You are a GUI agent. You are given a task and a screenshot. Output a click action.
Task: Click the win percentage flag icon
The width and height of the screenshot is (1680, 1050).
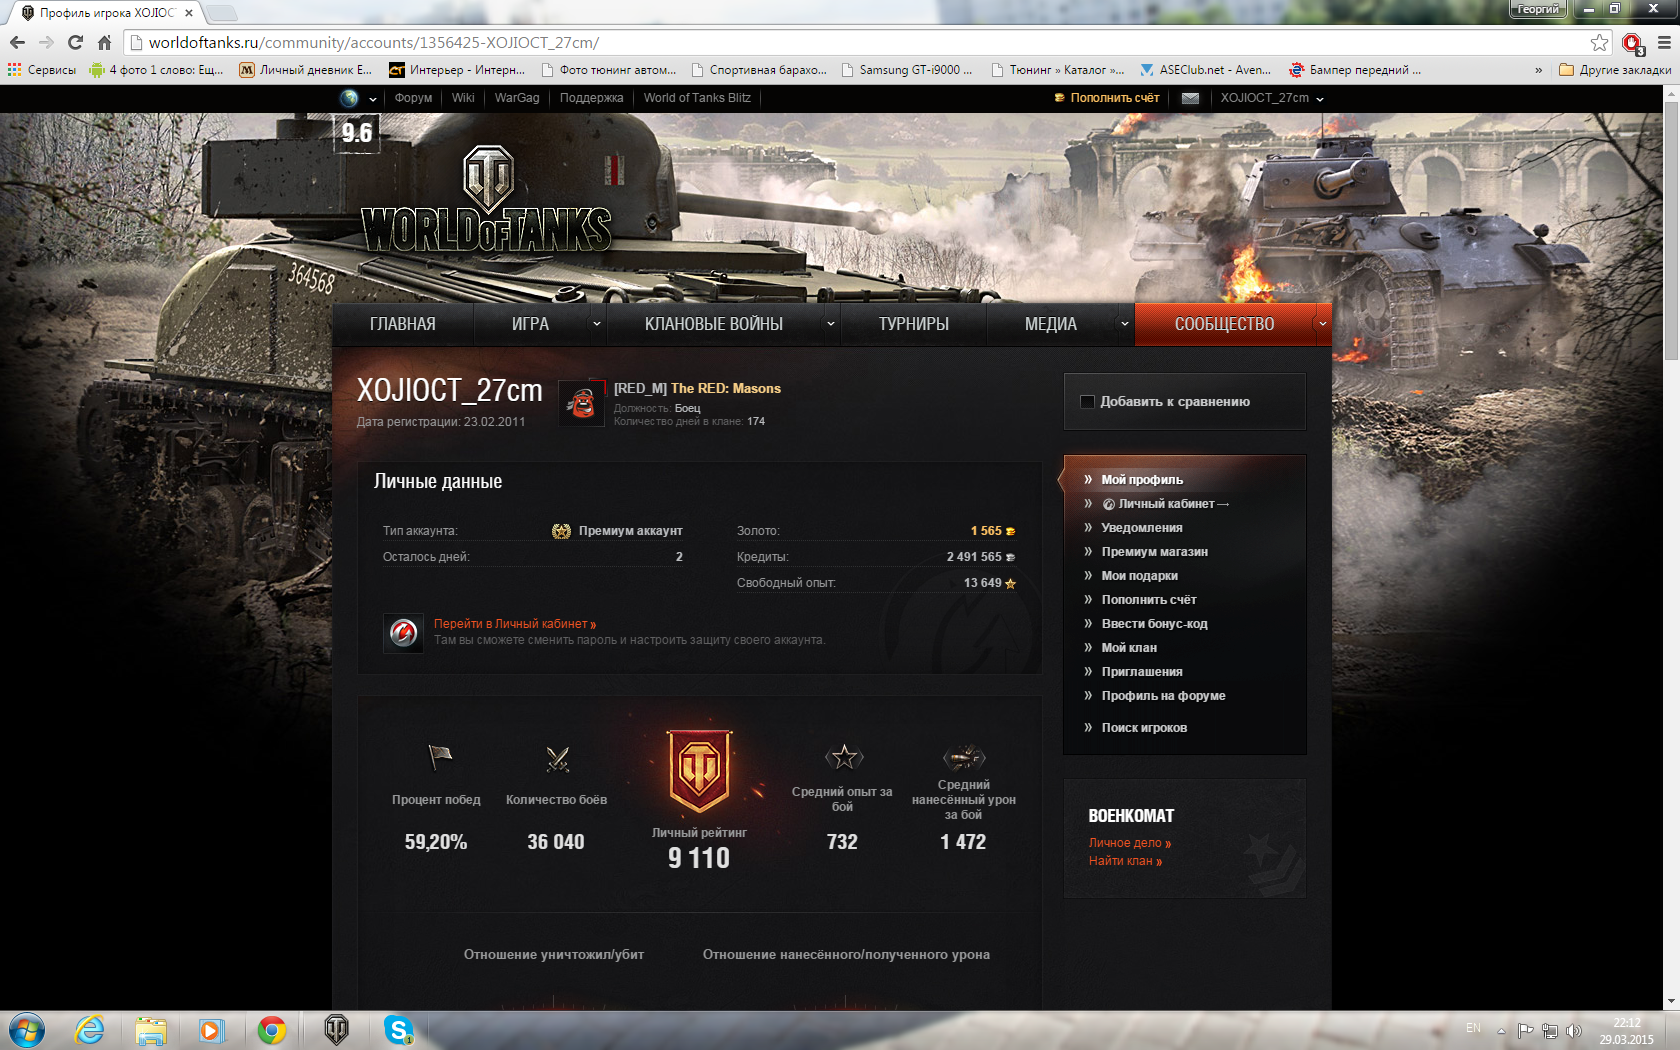(439, 758)
